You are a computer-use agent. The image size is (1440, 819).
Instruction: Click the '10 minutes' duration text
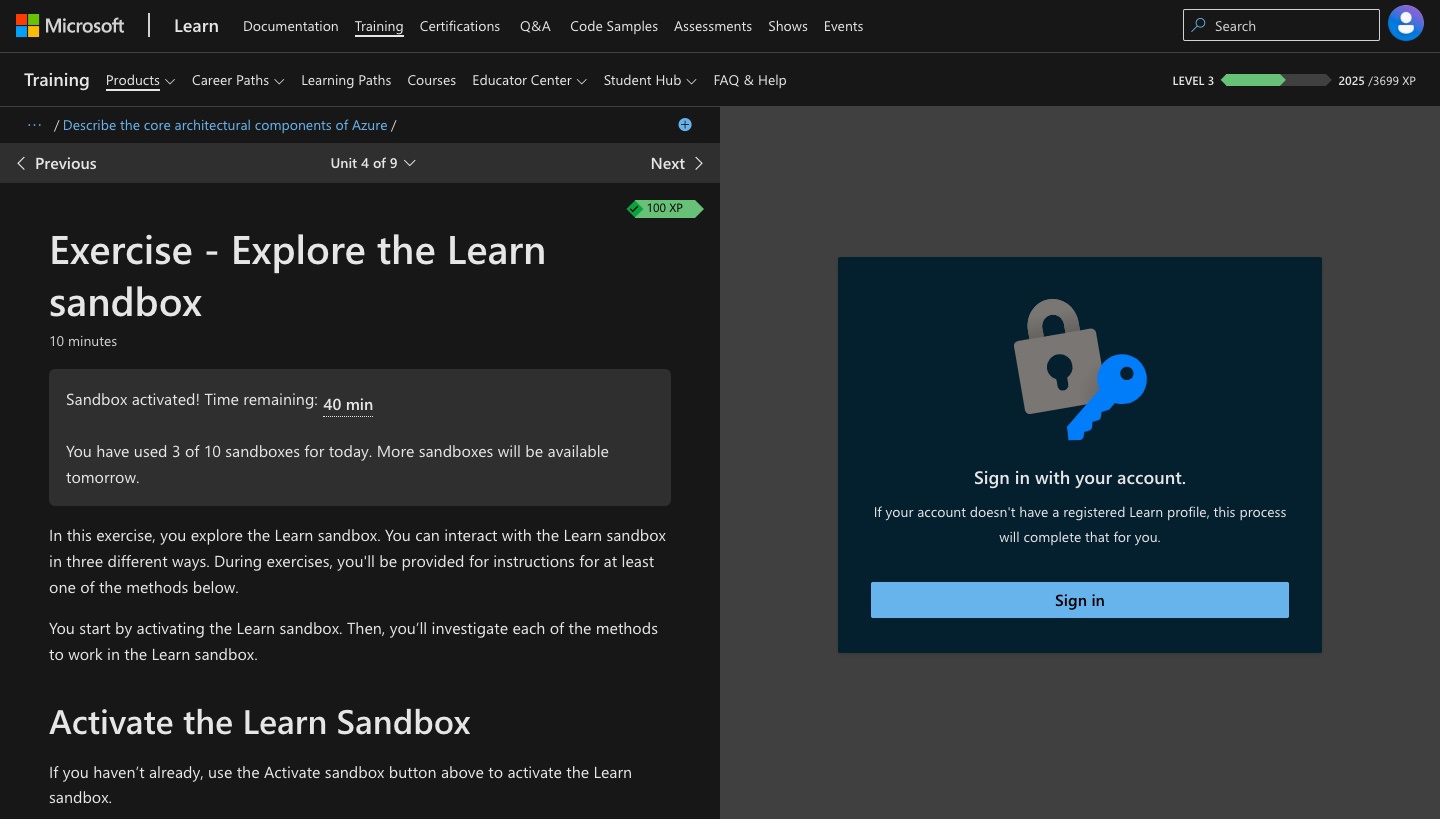tap(83, 341)
